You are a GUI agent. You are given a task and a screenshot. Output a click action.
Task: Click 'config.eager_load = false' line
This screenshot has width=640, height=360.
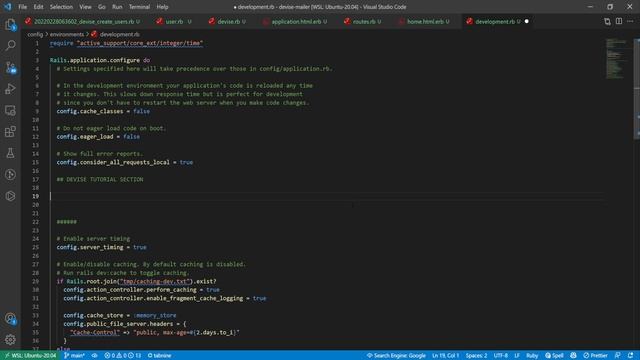point(98,137)
